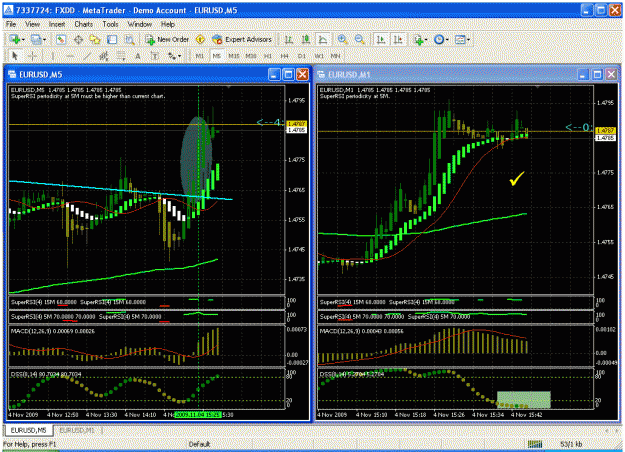Switch timeframe to H4
Viewport: 625px width, 452px height.
pos(284,56)
